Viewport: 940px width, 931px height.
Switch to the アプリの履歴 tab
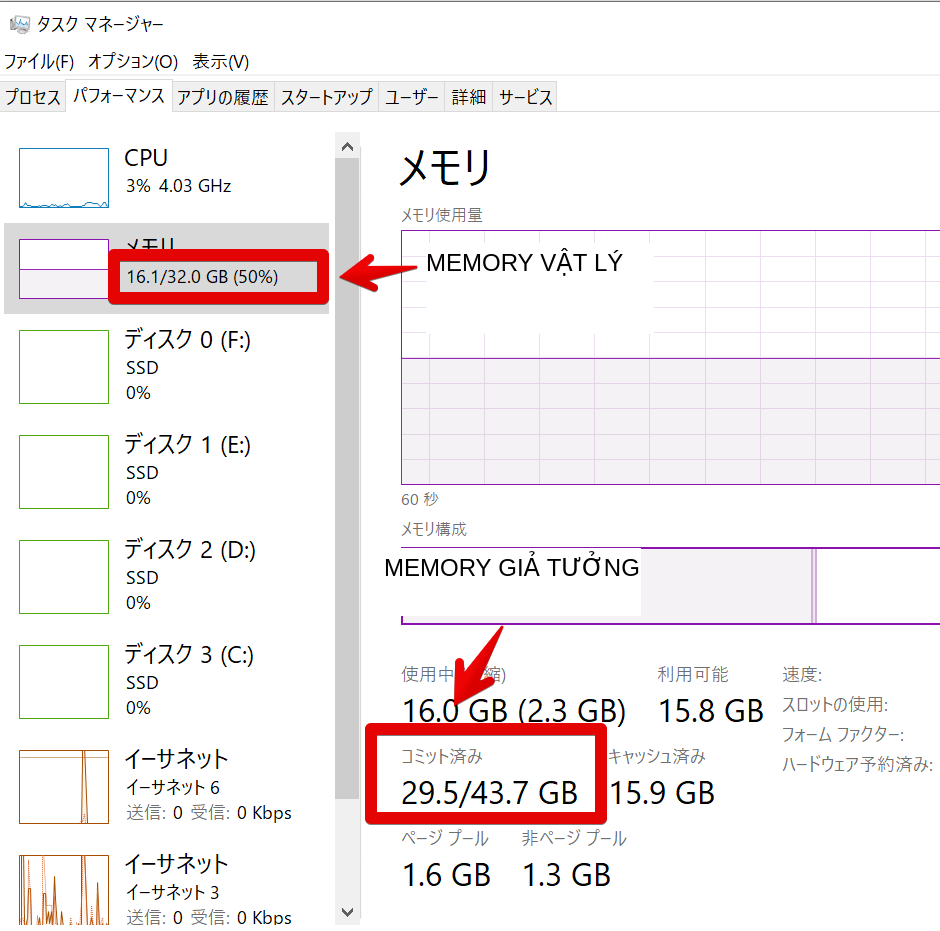223,97
